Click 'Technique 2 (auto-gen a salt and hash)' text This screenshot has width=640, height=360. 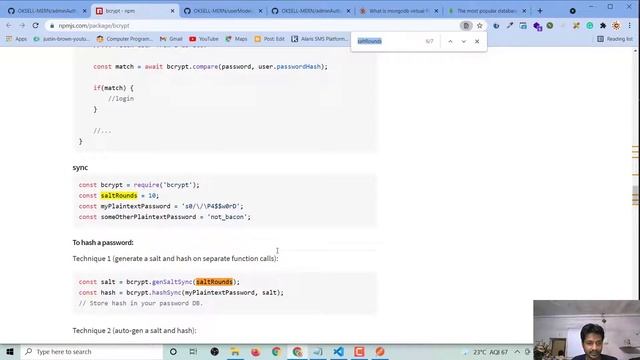point(134,330)
